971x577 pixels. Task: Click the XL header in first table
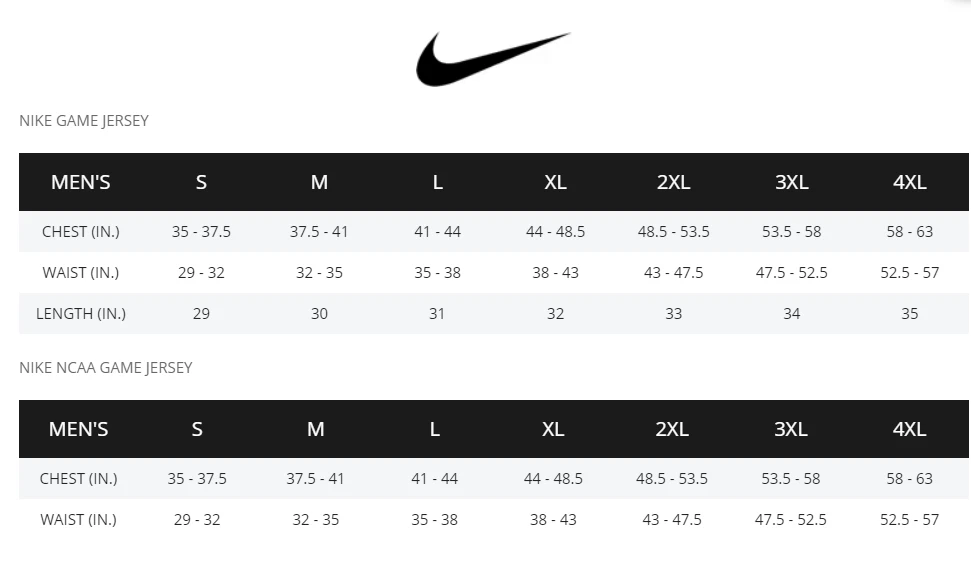click(555, 182)
